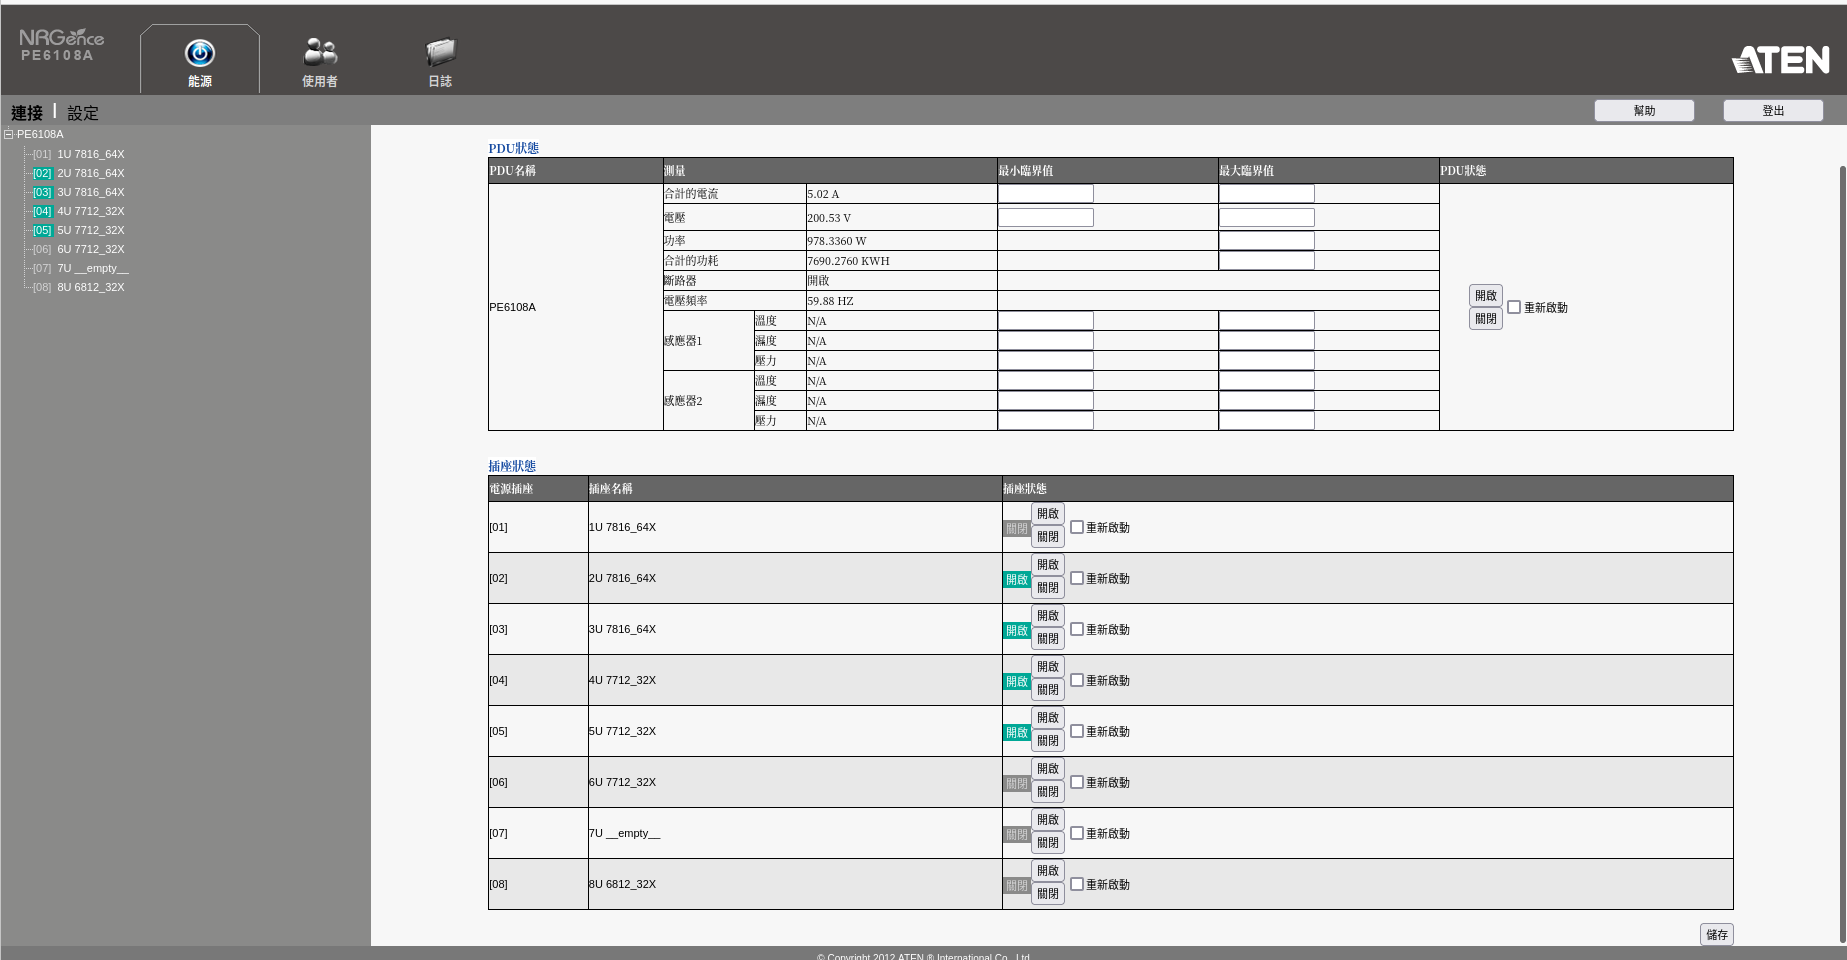This screenshot has height=960, width=1847.
Task: Click gray status icon of outlet 06
Action: point(1016,784)
